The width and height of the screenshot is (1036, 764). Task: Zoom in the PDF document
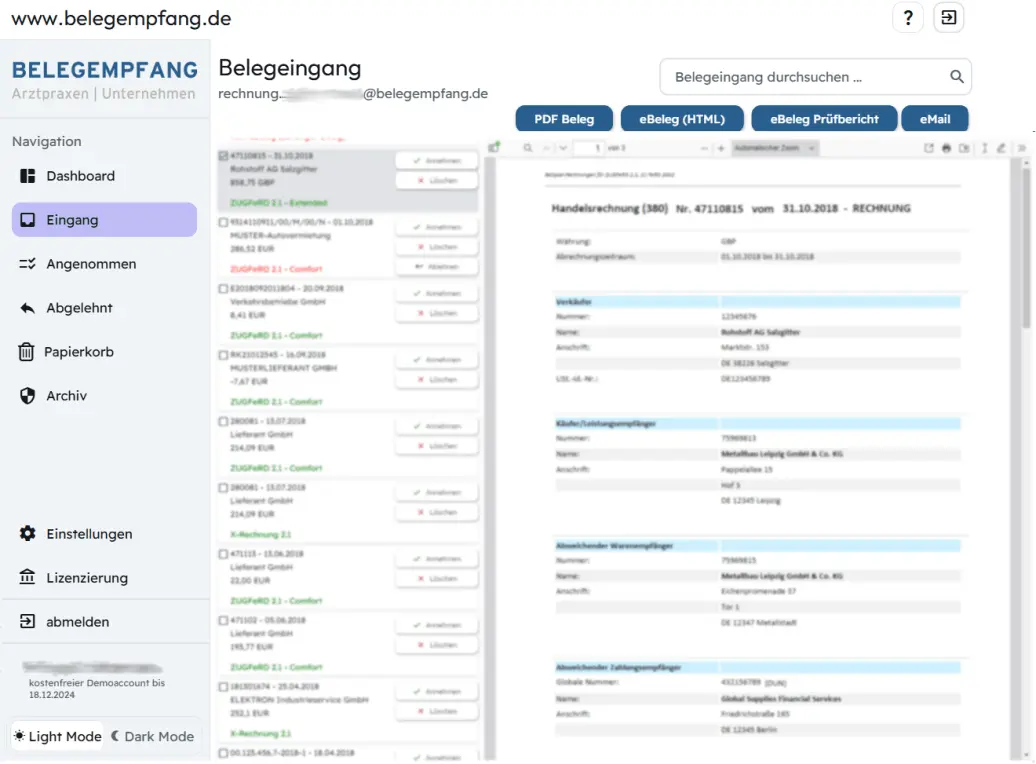pyautogui.click(x=721, y=148)
